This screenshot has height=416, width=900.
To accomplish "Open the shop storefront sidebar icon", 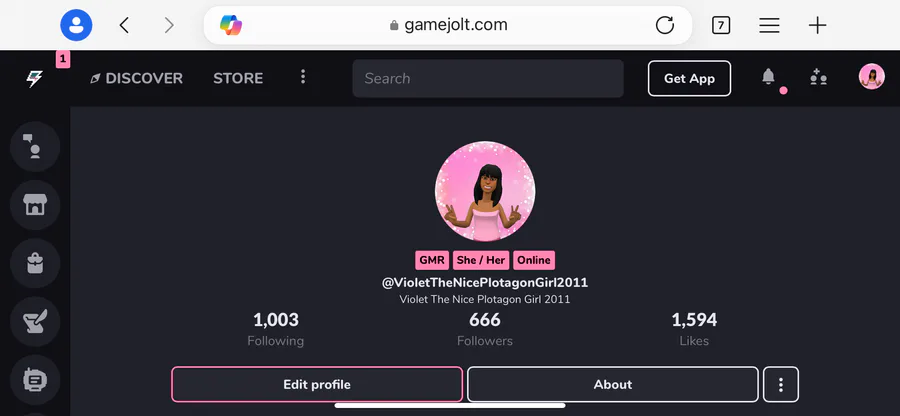I will pyautogui.click(x=35, y=205).
